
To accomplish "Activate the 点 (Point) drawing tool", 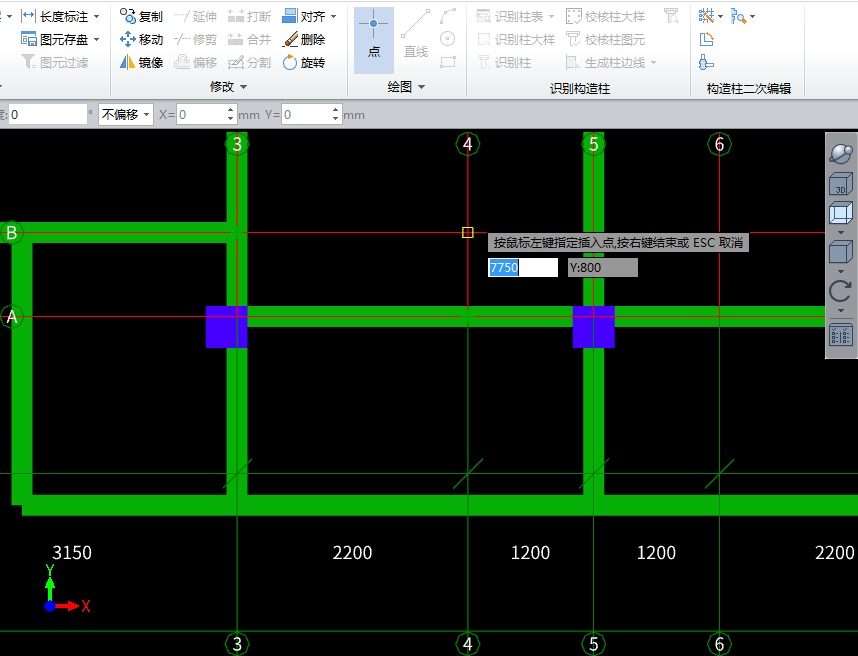I will click(374, 40).
